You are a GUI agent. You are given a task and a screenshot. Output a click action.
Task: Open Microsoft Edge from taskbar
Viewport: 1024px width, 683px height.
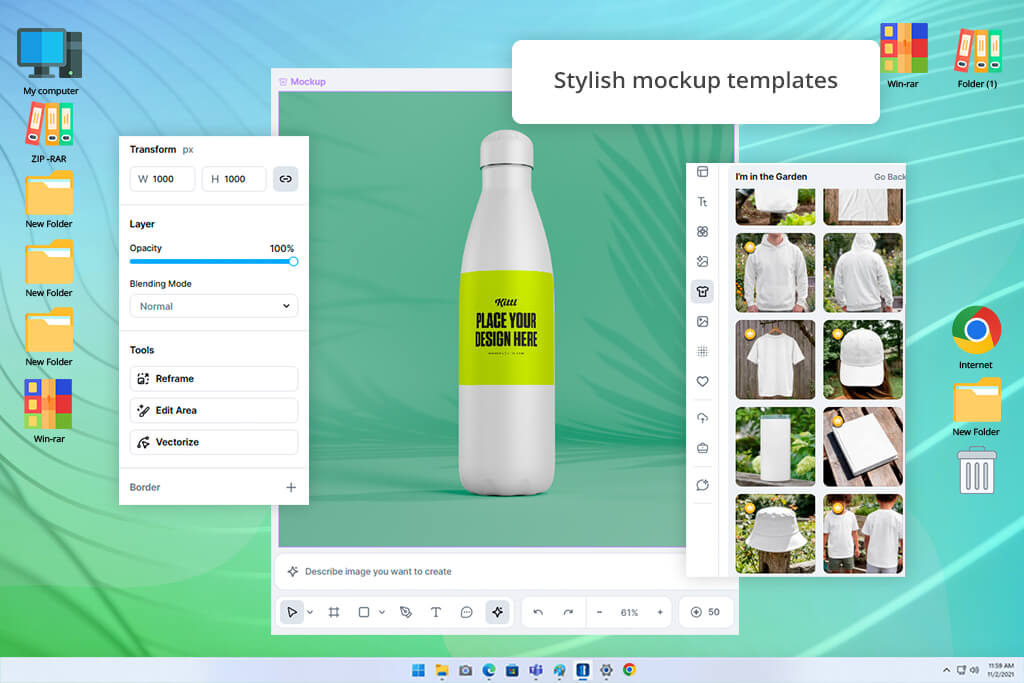tap(488, 670)
